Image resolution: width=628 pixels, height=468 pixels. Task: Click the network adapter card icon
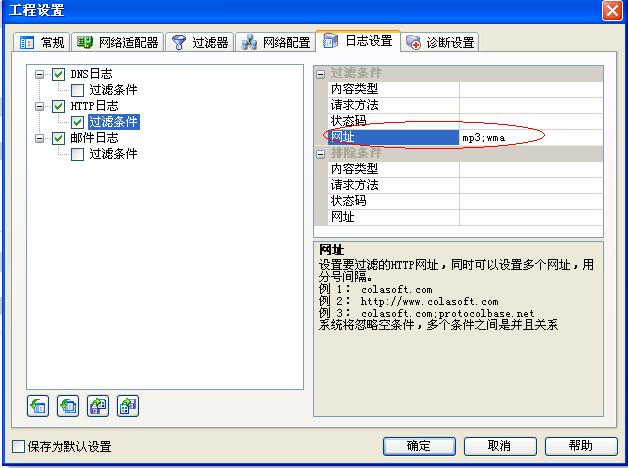(x=85, y=42)
